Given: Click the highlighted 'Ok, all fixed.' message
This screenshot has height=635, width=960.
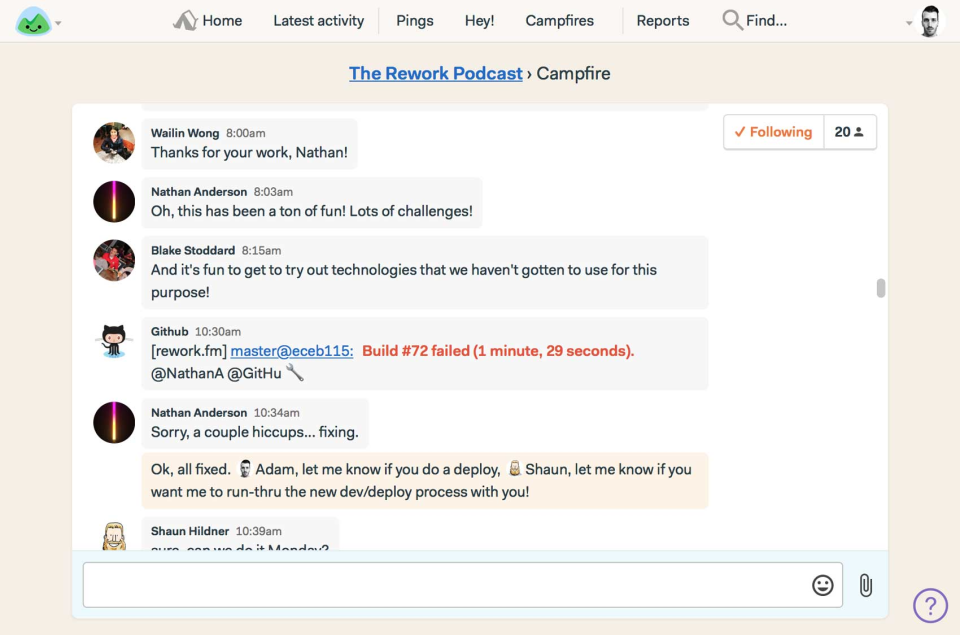Looking at the screenshot, I should (x=425, y=481).
